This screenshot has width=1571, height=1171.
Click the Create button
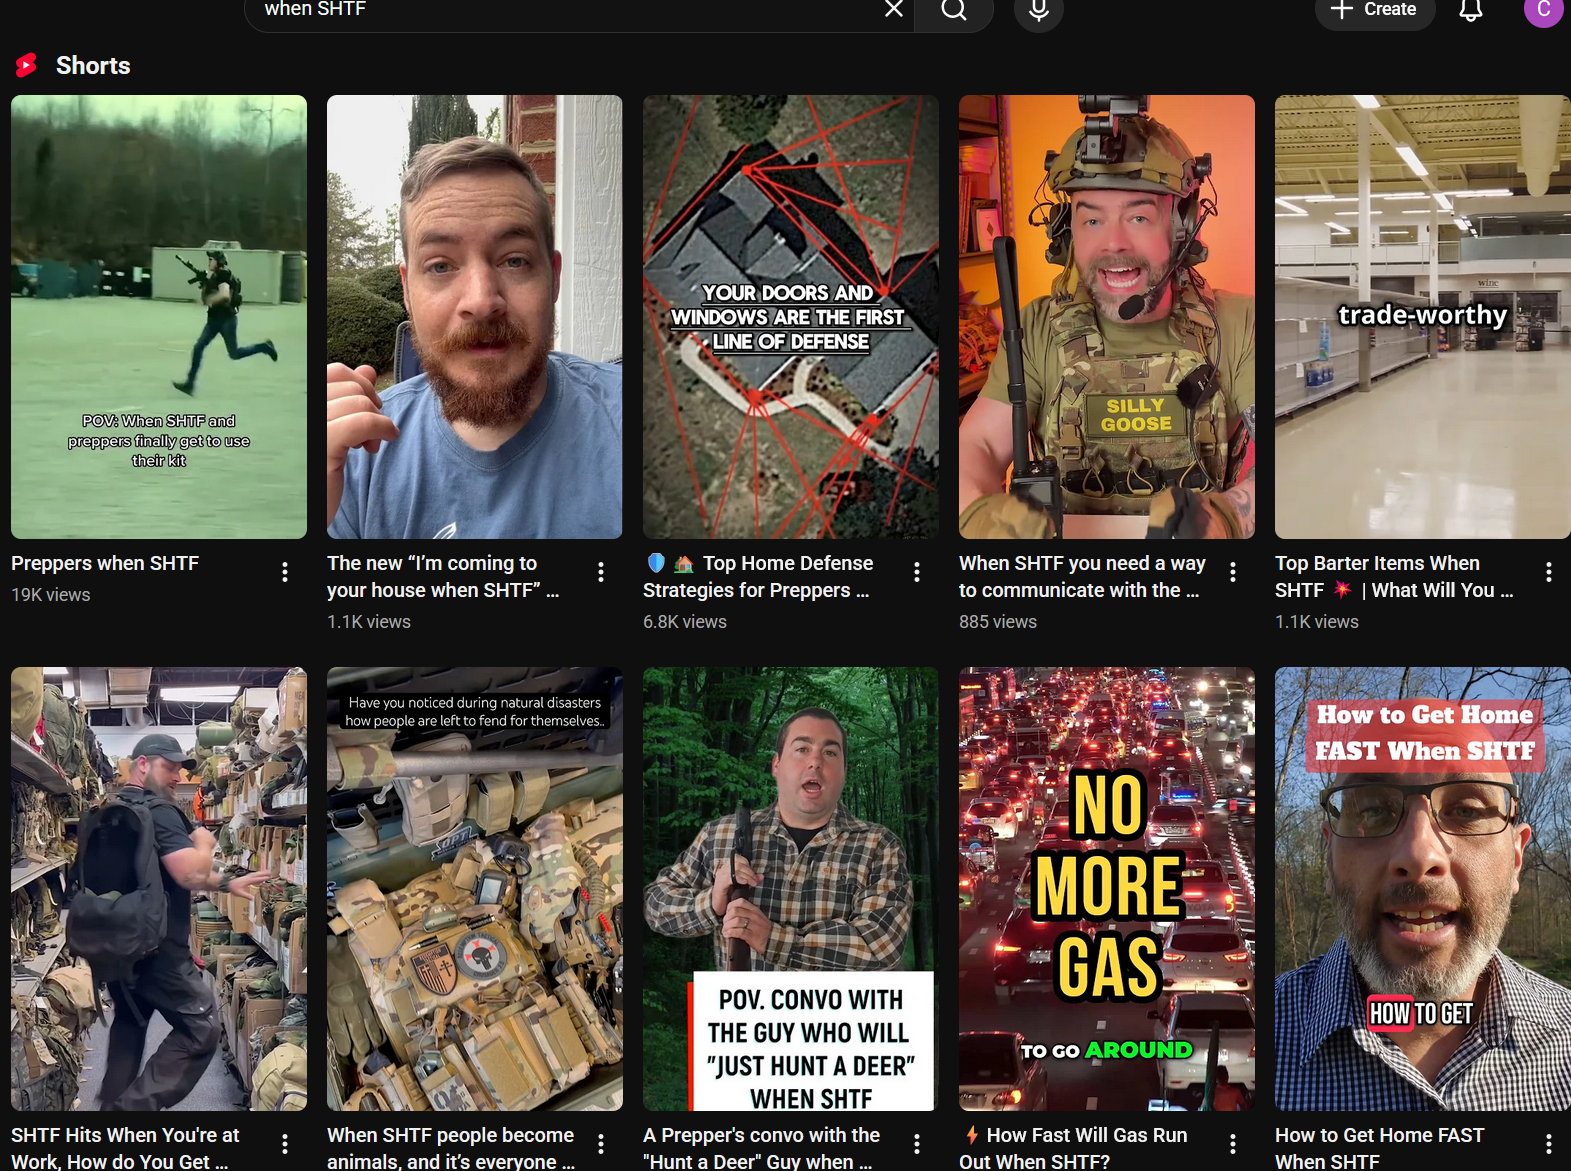coord(1374,10)
